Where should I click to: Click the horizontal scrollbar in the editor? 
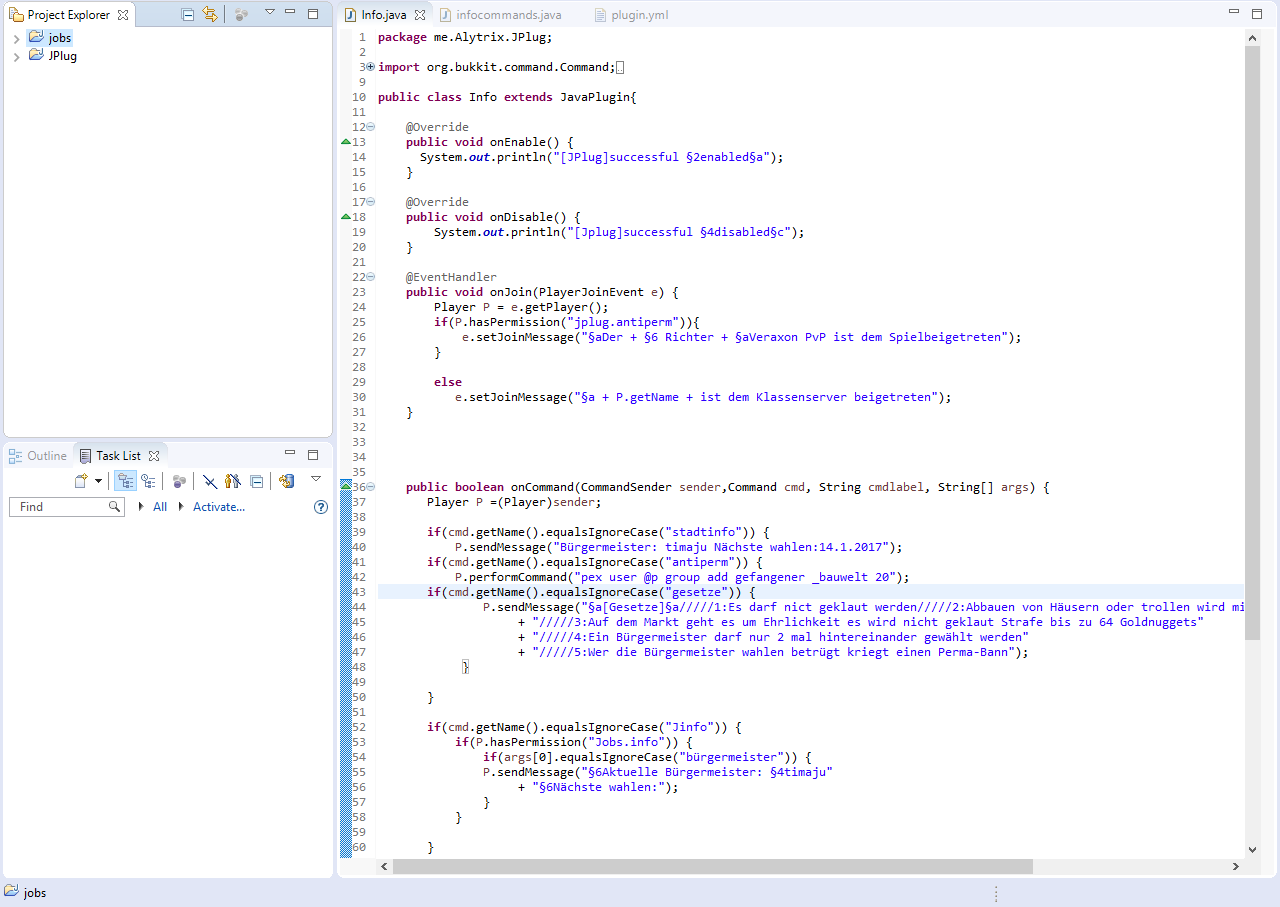tap(712, 867)
